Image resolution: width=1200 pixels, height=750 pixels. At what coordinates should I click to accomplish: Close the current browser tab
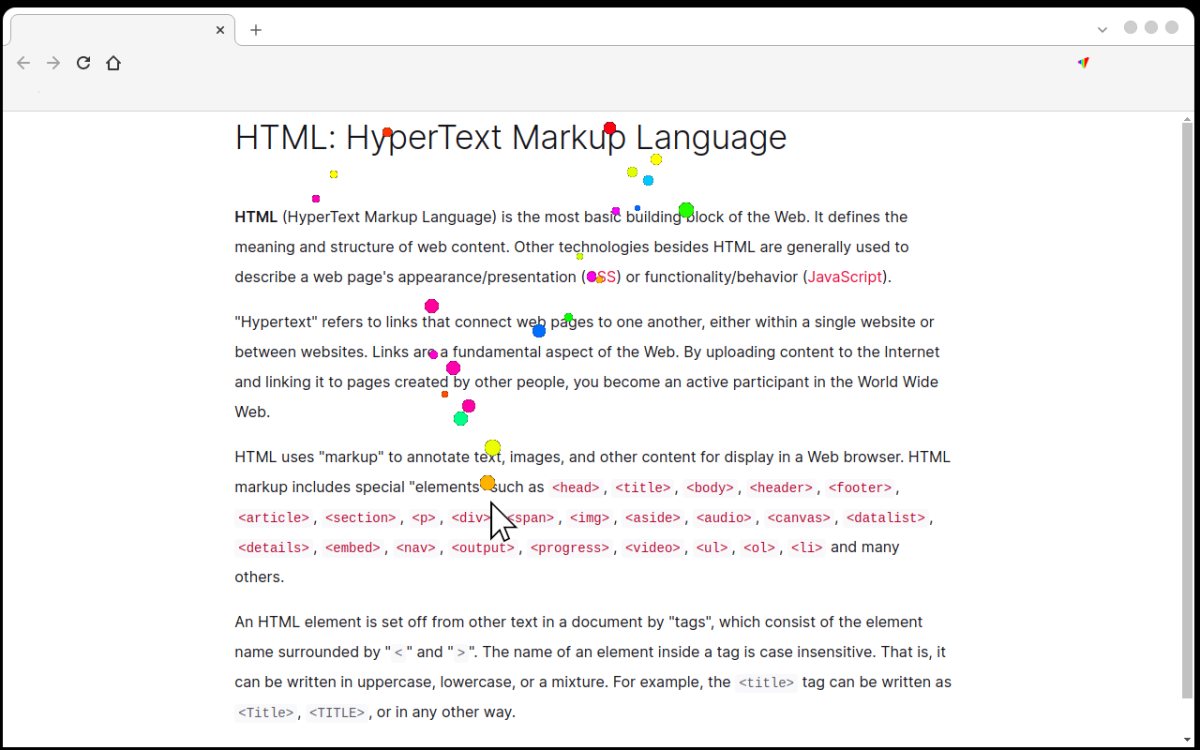[220, 30]
